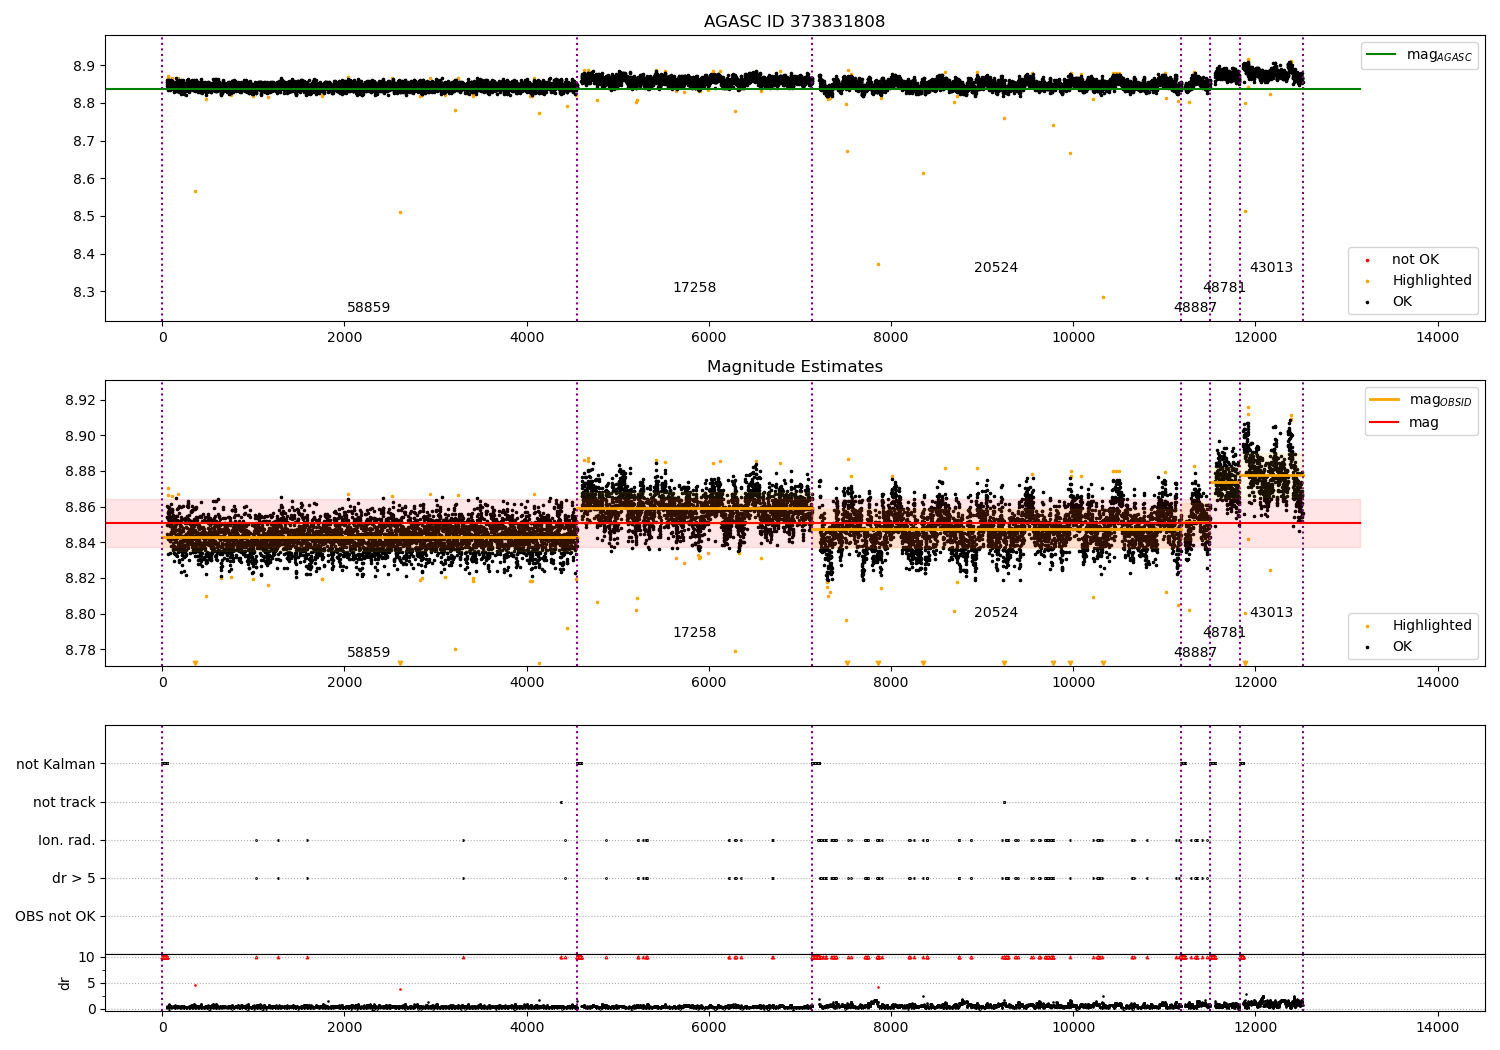
Task: Click obsid label 17258 in Magnitude Estimates plot
Action: click(694, 633)
